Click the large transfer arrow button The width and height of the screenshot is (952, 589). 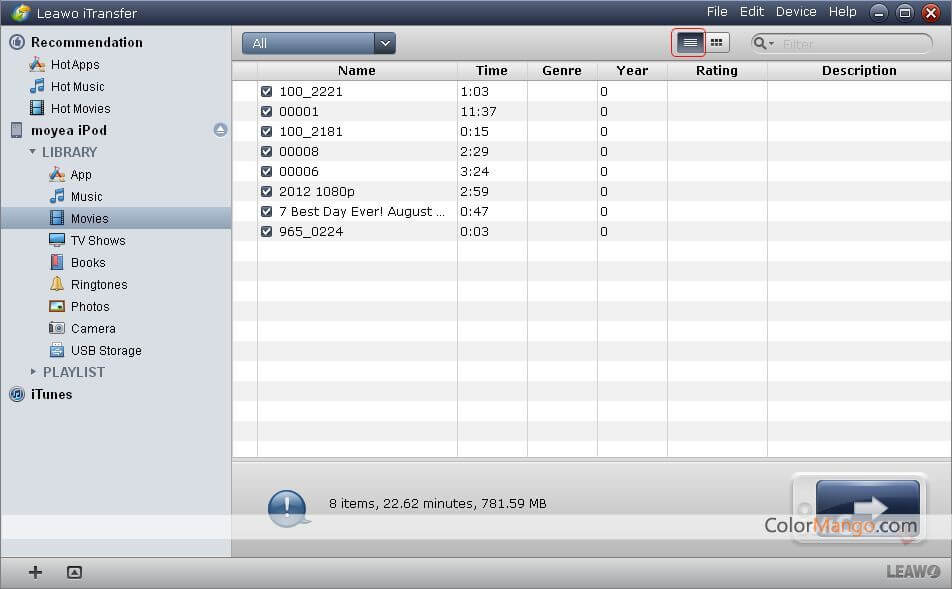867,508
